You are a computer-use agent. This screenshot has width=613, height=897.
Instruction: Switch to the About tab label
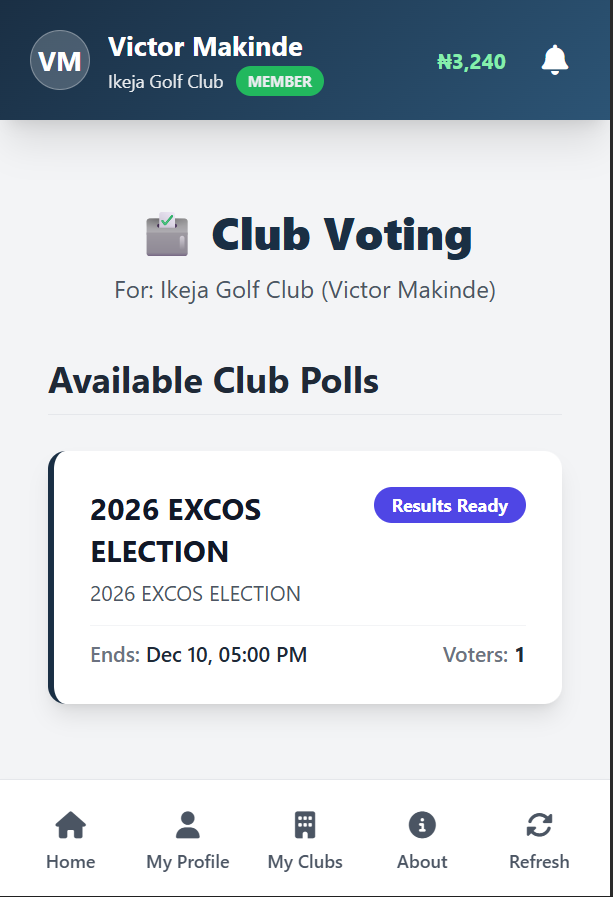click(422, 862)
